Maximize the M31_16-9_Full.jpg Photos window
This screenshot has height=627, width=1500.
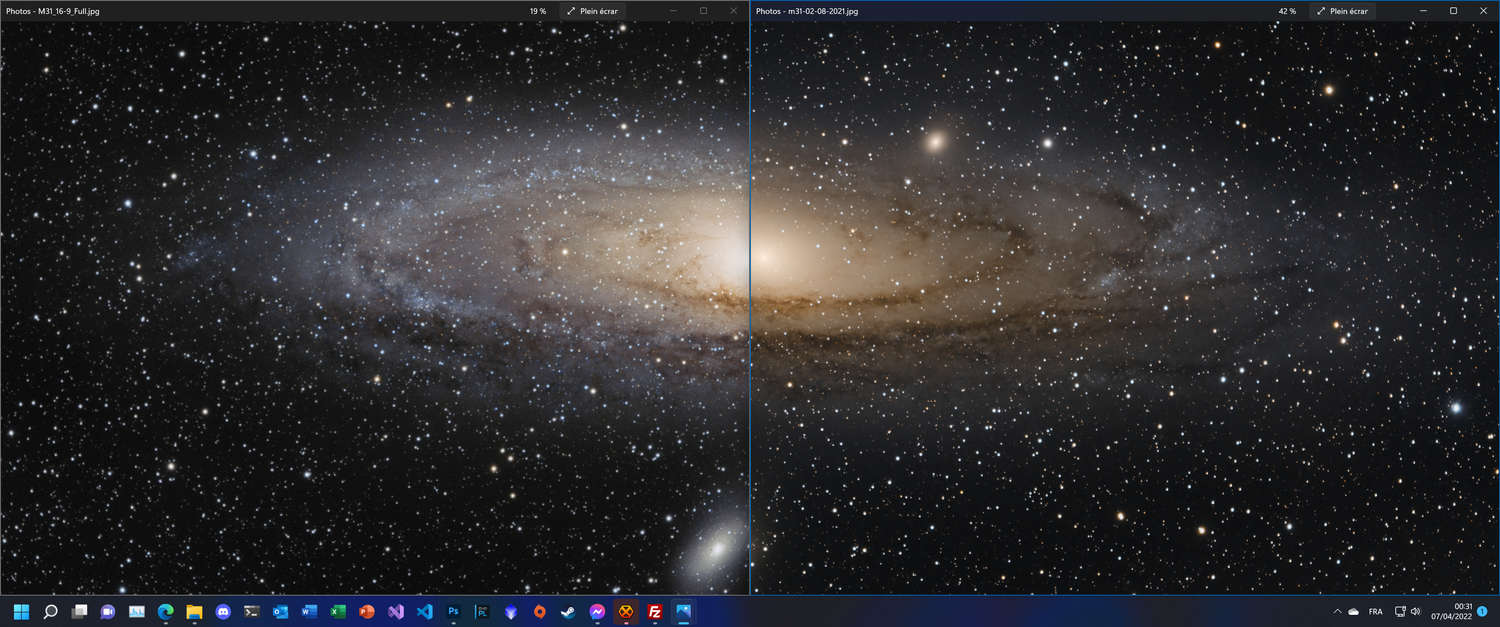703,11
